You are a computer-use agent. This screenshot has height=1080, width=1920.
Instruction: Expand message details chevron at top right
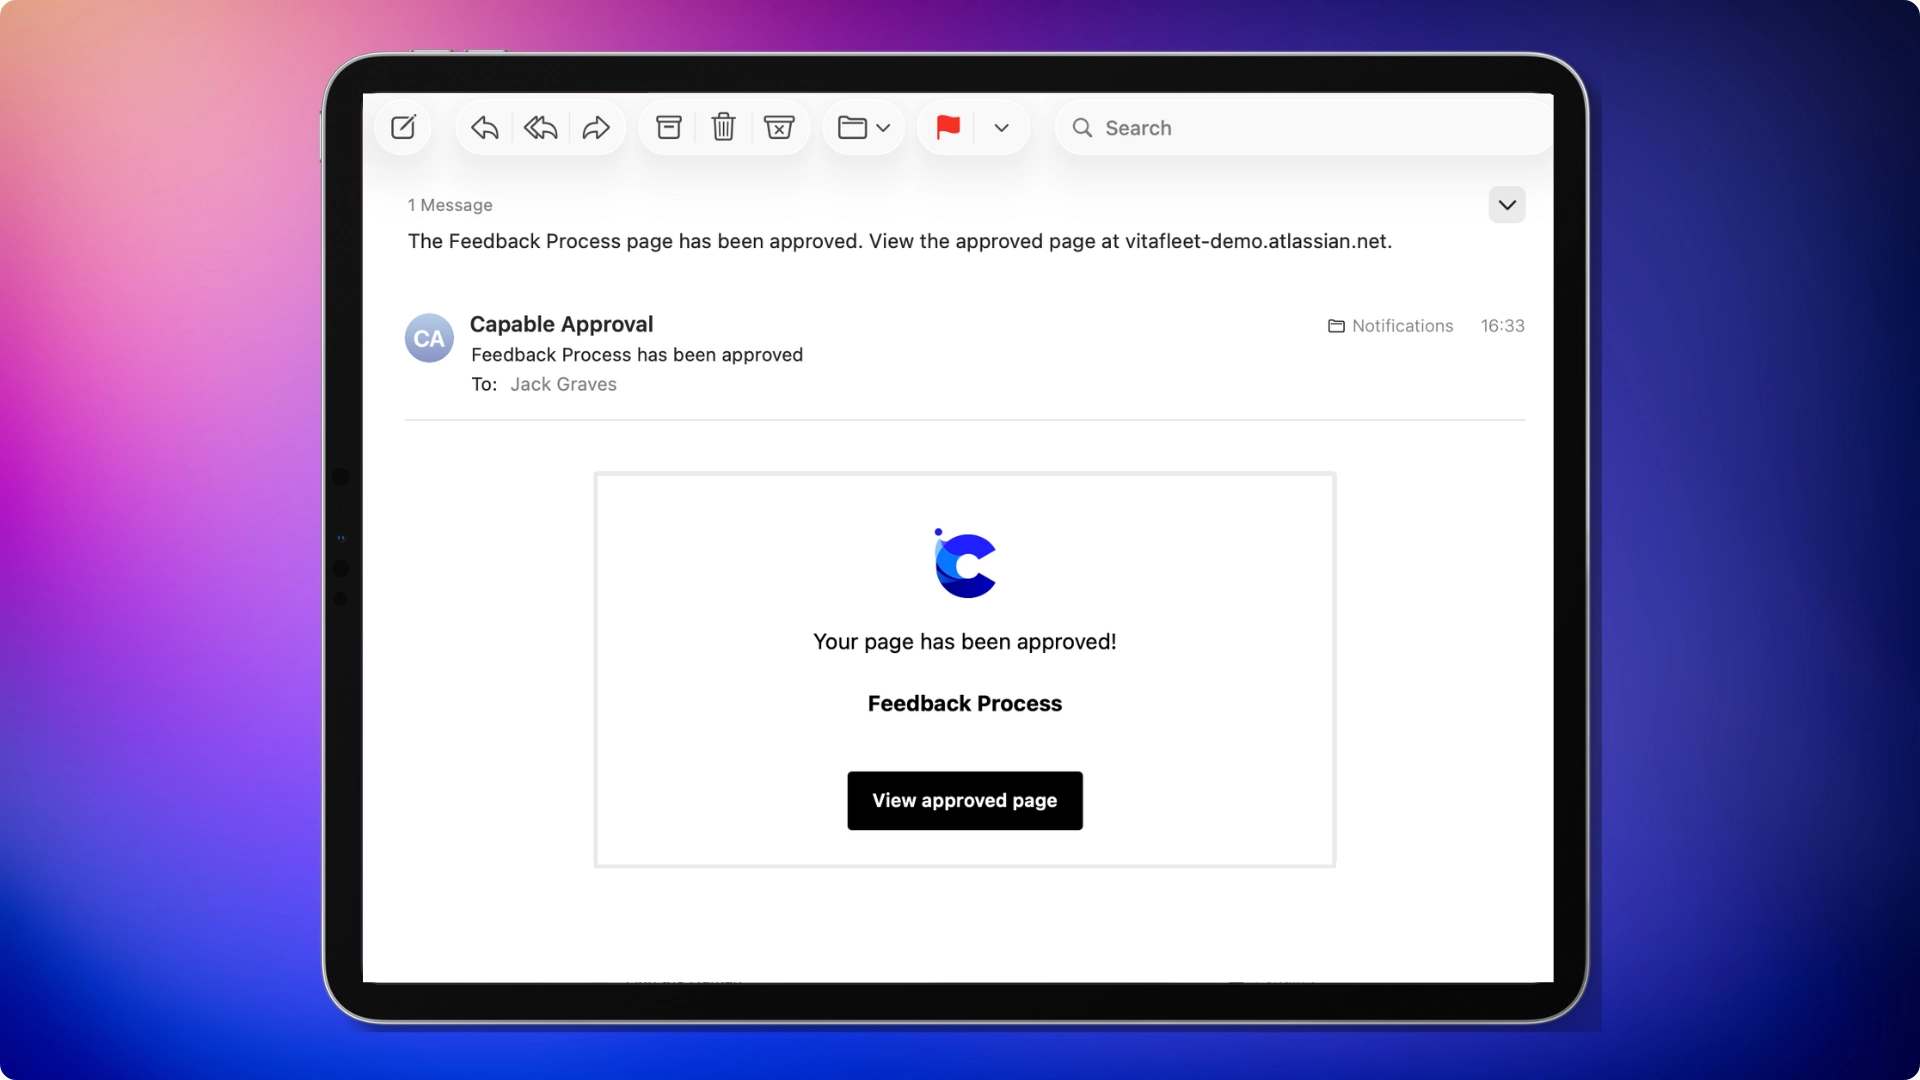1507,205
